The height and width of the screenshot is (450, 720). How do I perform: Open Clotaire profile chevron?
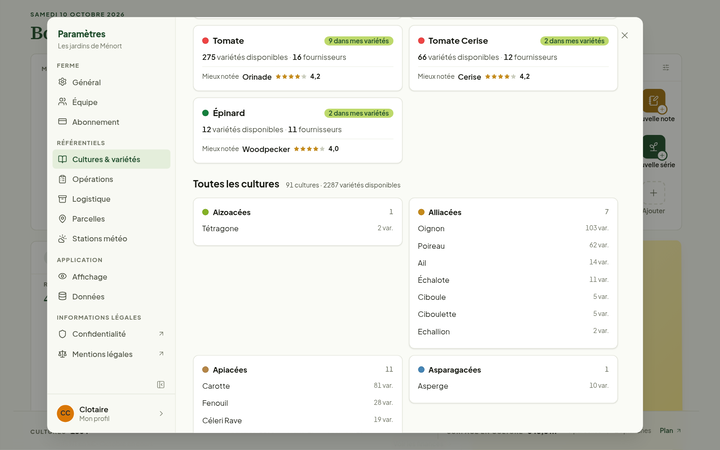(161, 413)
